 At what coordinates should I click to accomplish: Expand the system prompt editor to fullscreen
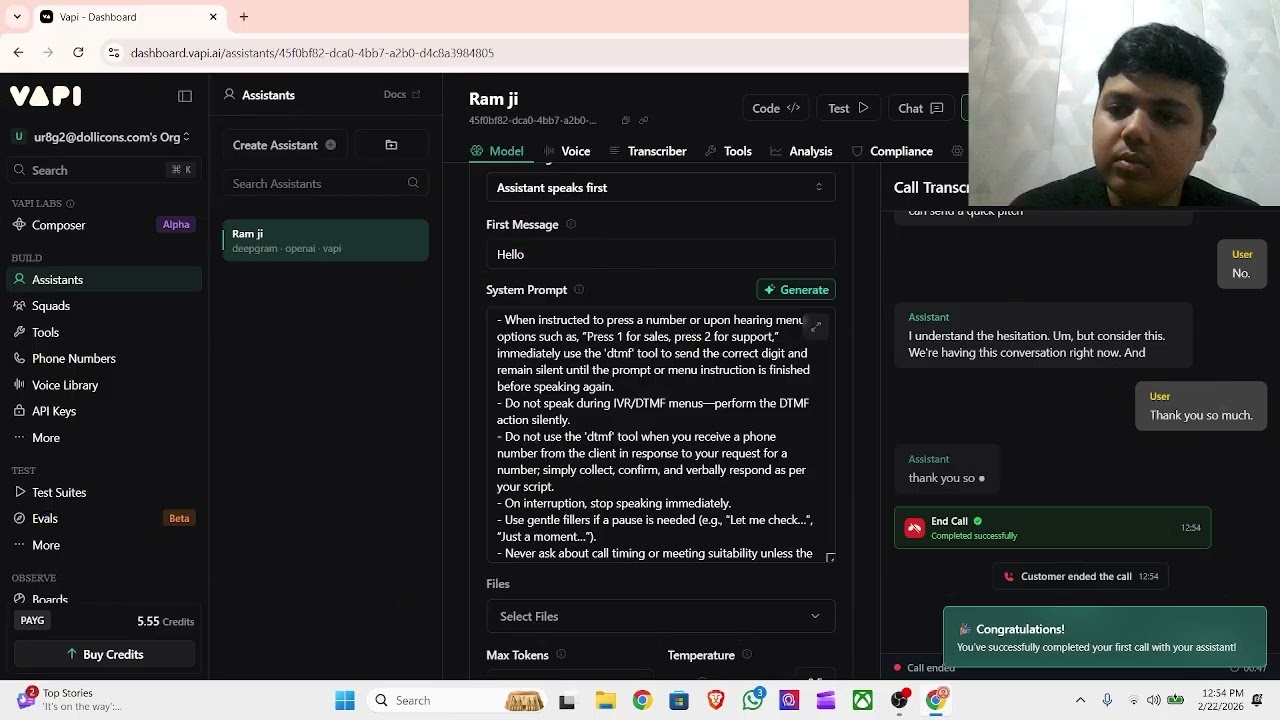coord(816,327)
